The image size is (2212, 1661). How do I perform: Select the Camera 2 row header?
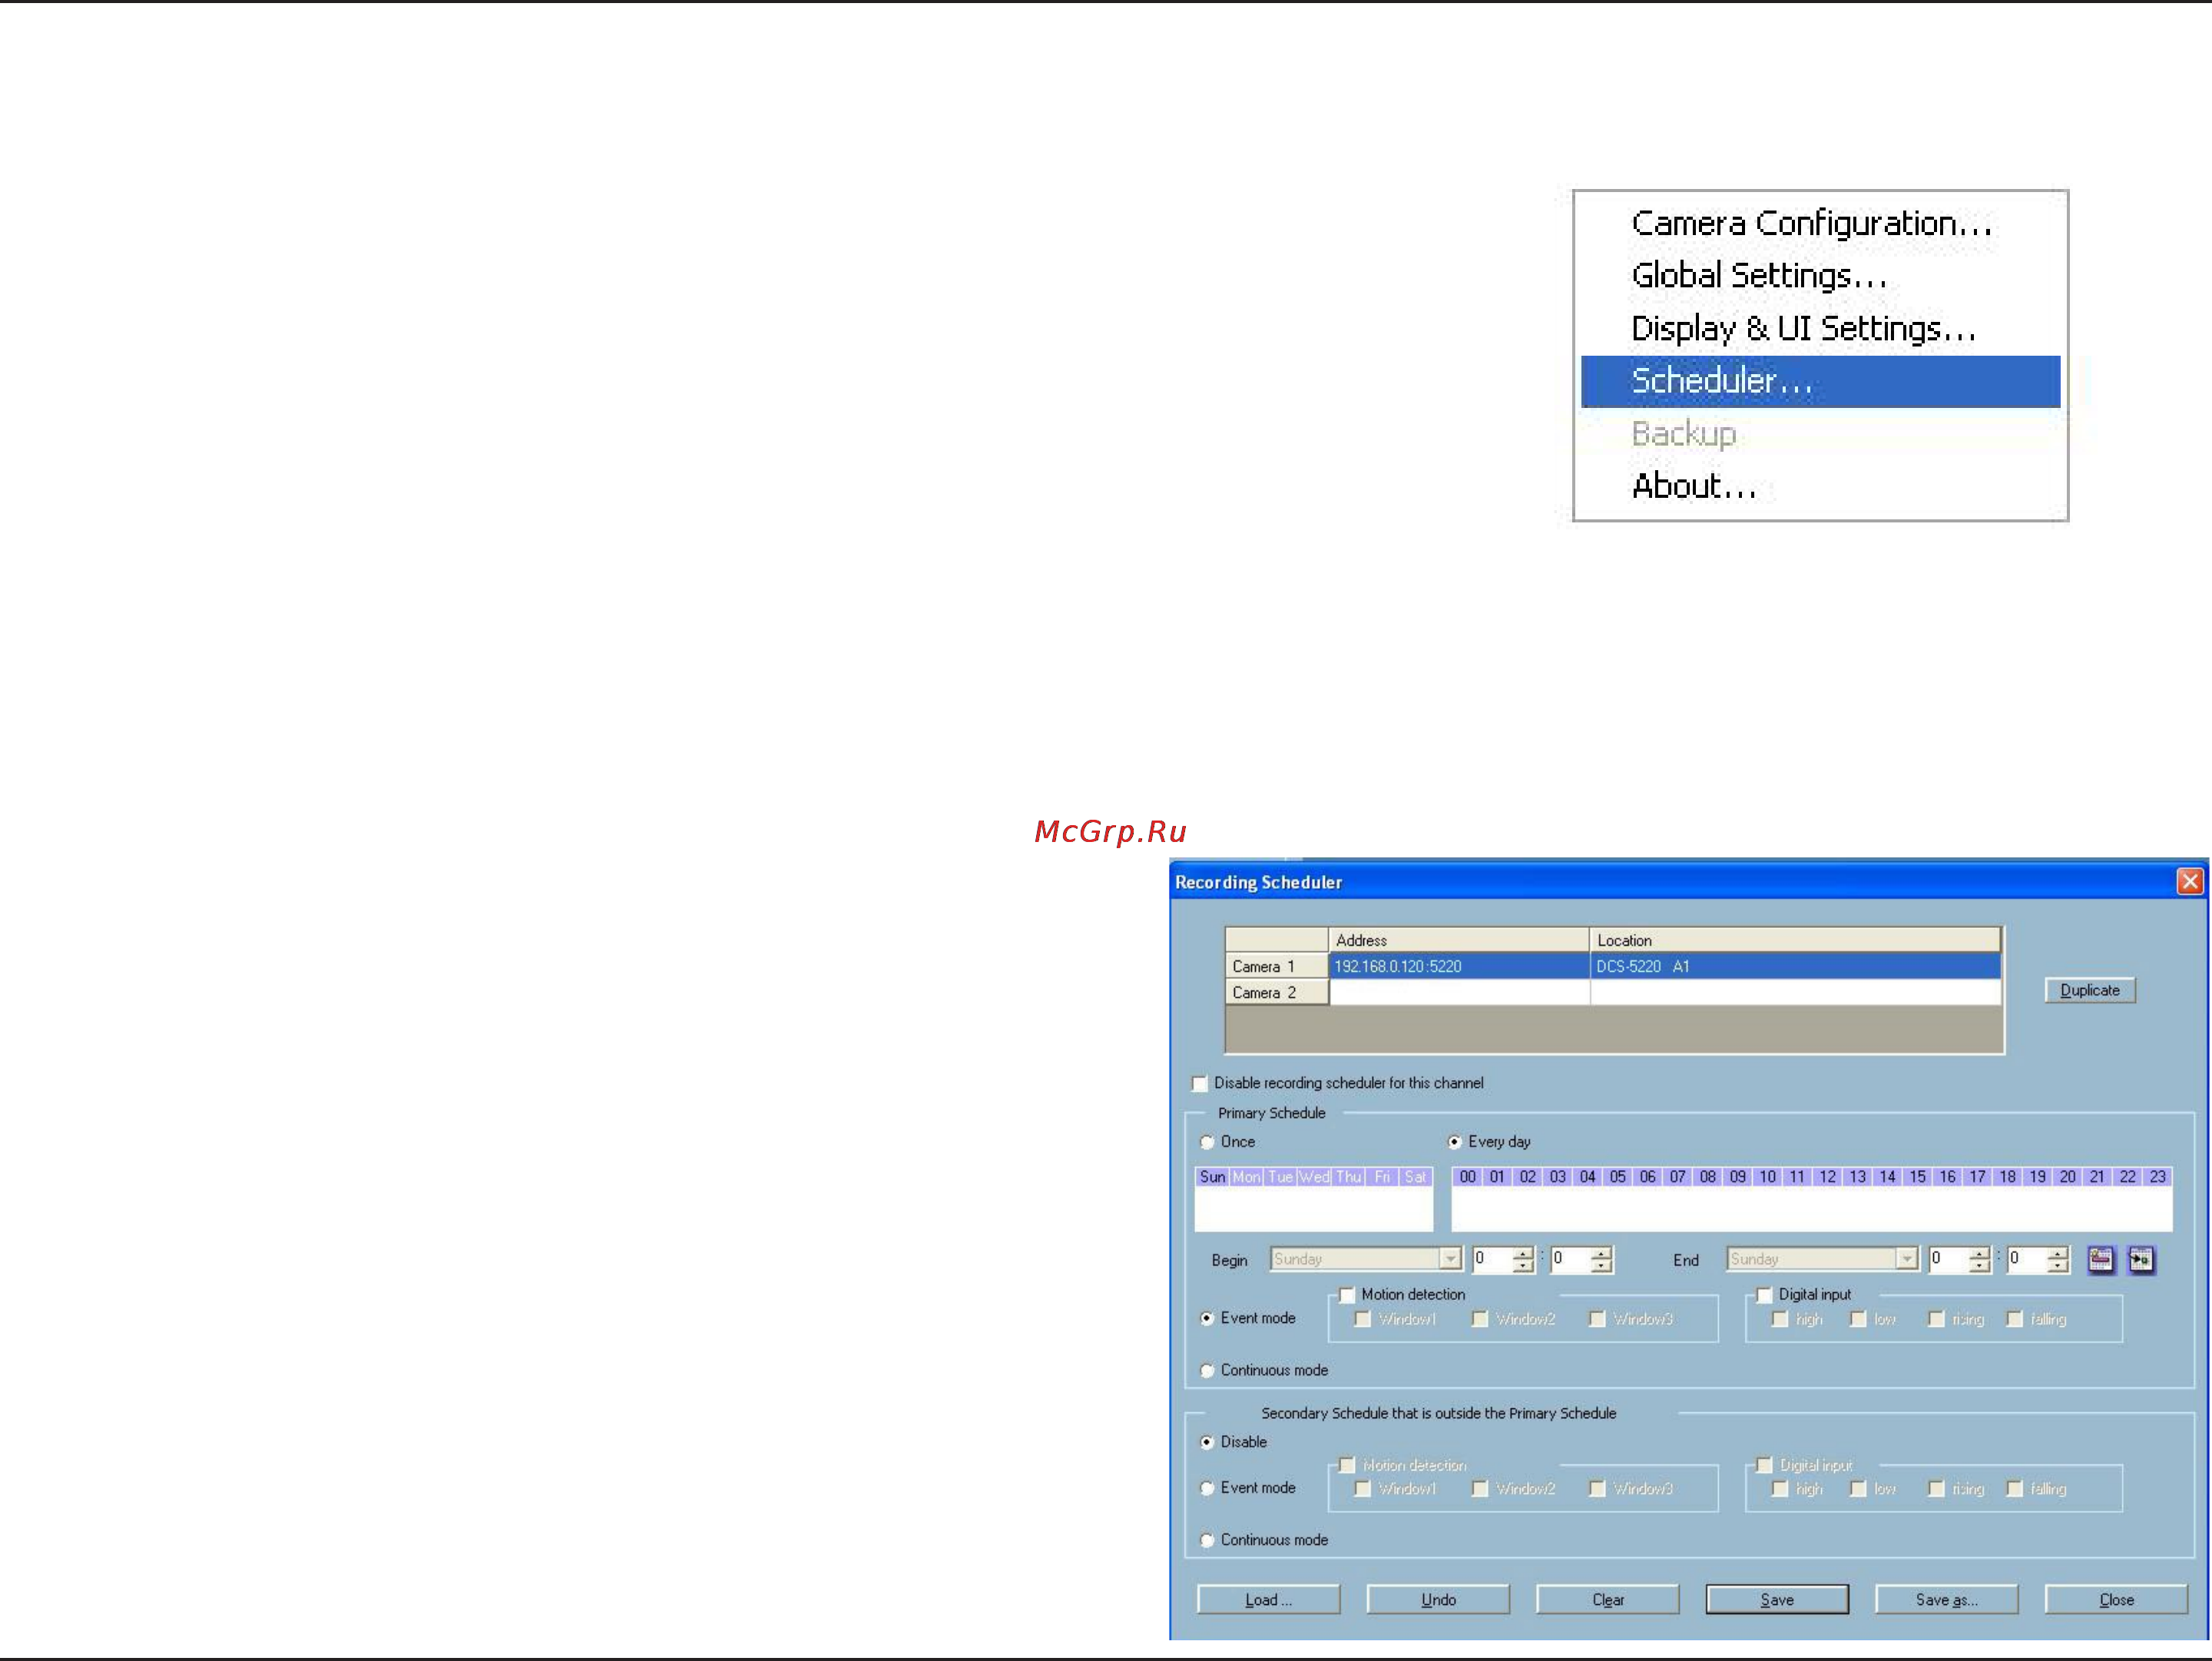(x=1277, y=992)
